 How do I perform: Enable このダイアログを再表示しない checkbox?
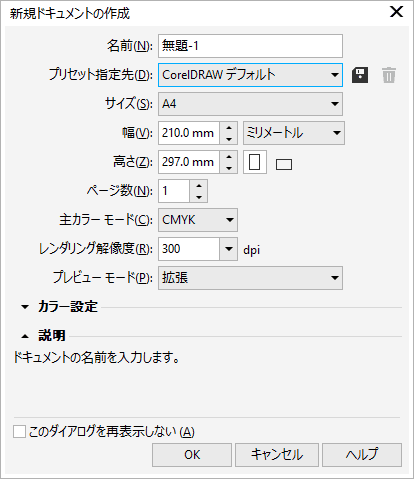pyautogui.click(x=19, y=431)
